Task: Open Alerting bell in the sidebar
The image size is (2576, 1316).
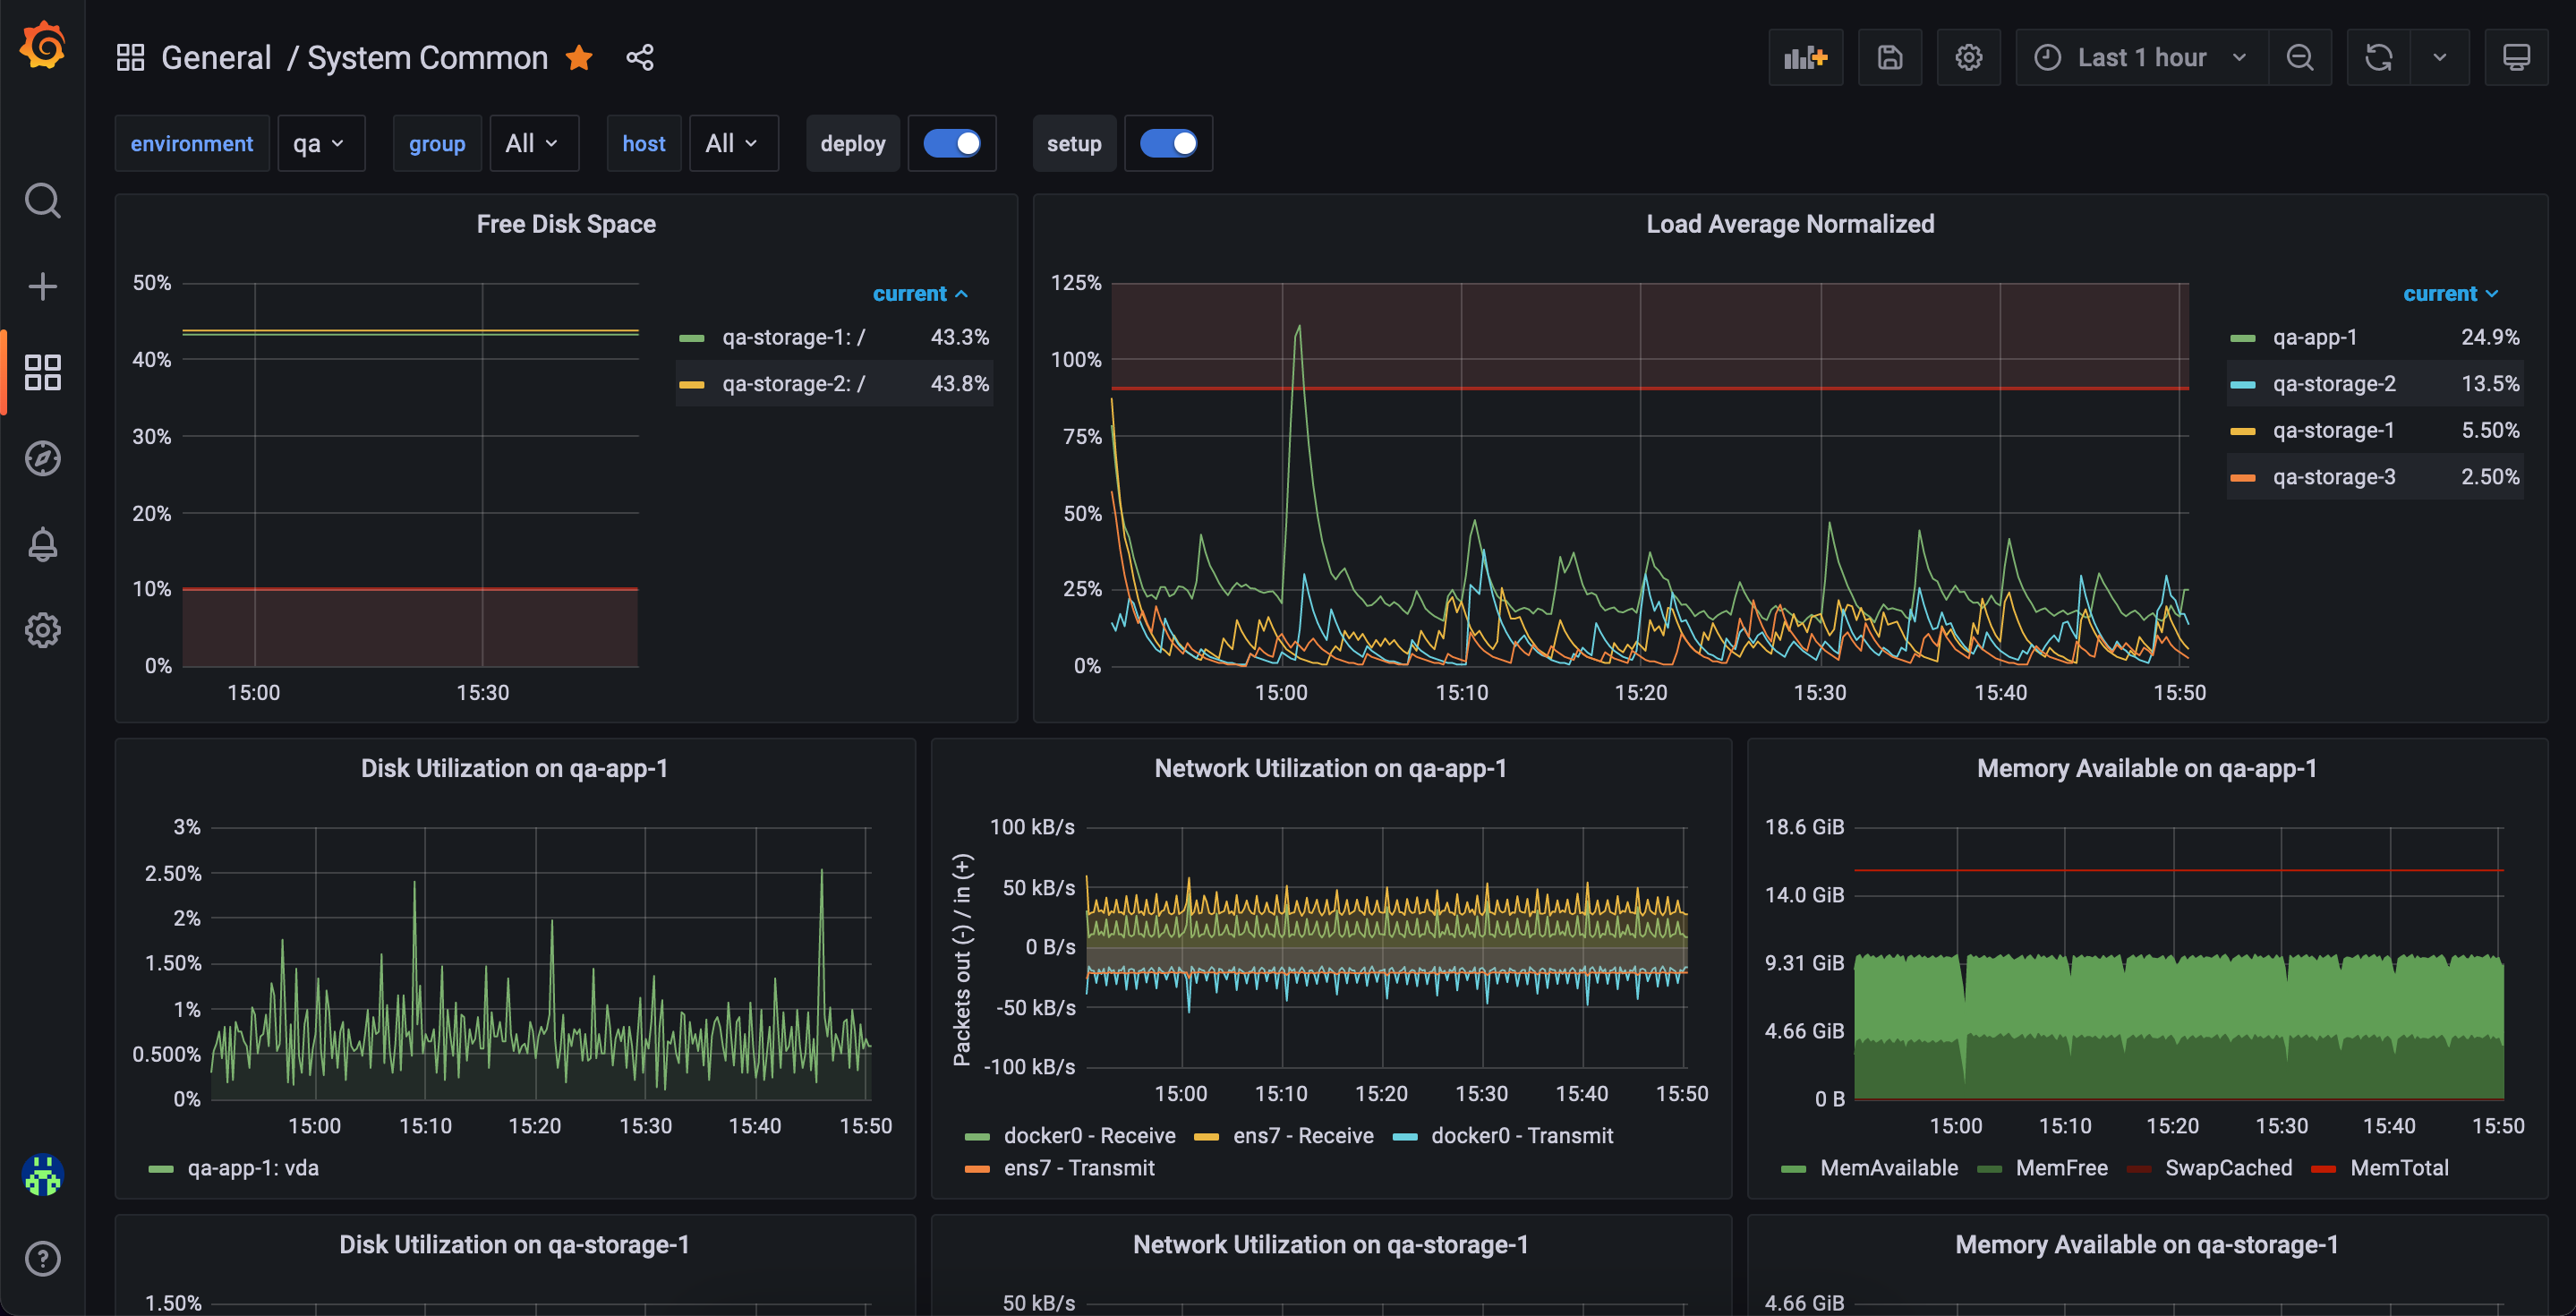Action: 43,544
